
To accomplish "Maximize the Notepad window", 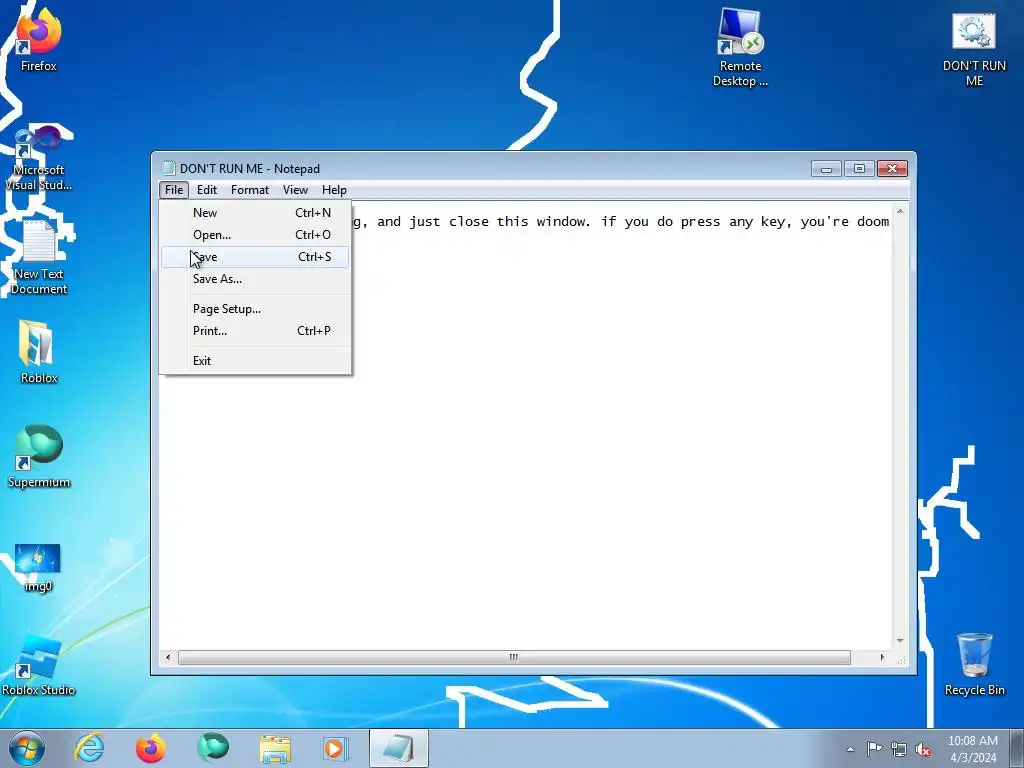I will (x=859, y=169).
